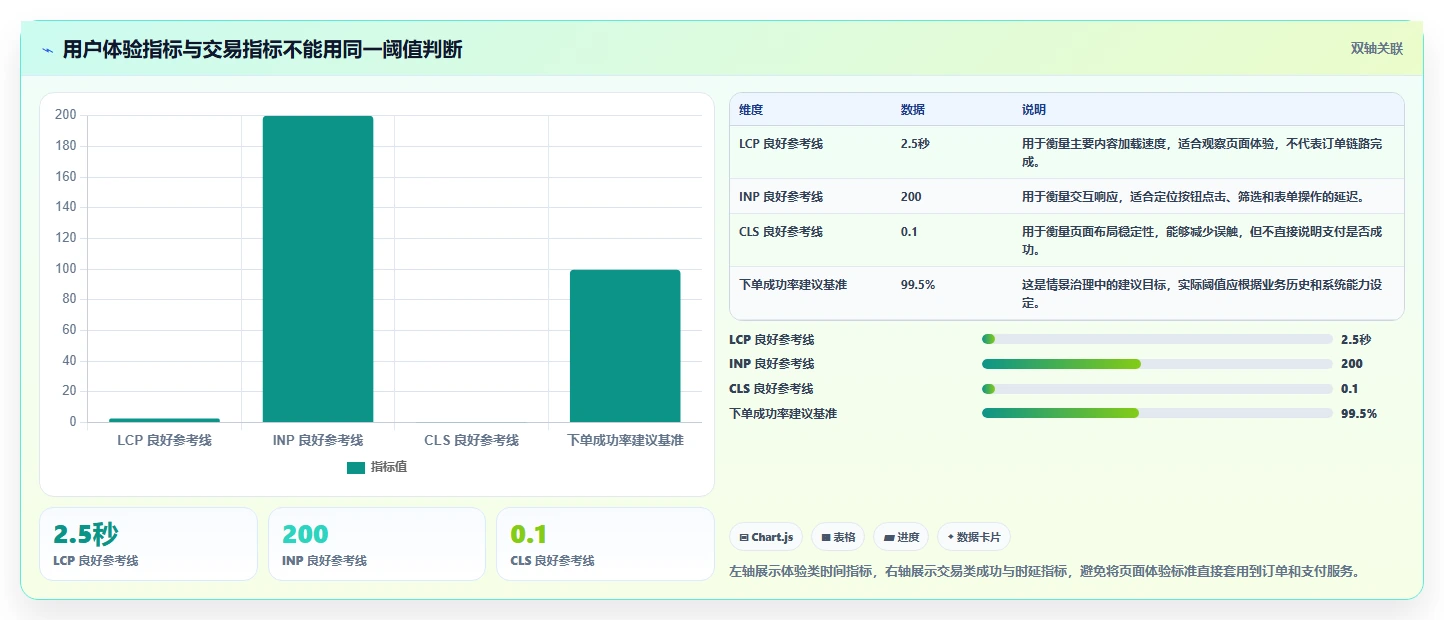Click the small LCP 良好参考线 chart bar

[x=164, y=420]
